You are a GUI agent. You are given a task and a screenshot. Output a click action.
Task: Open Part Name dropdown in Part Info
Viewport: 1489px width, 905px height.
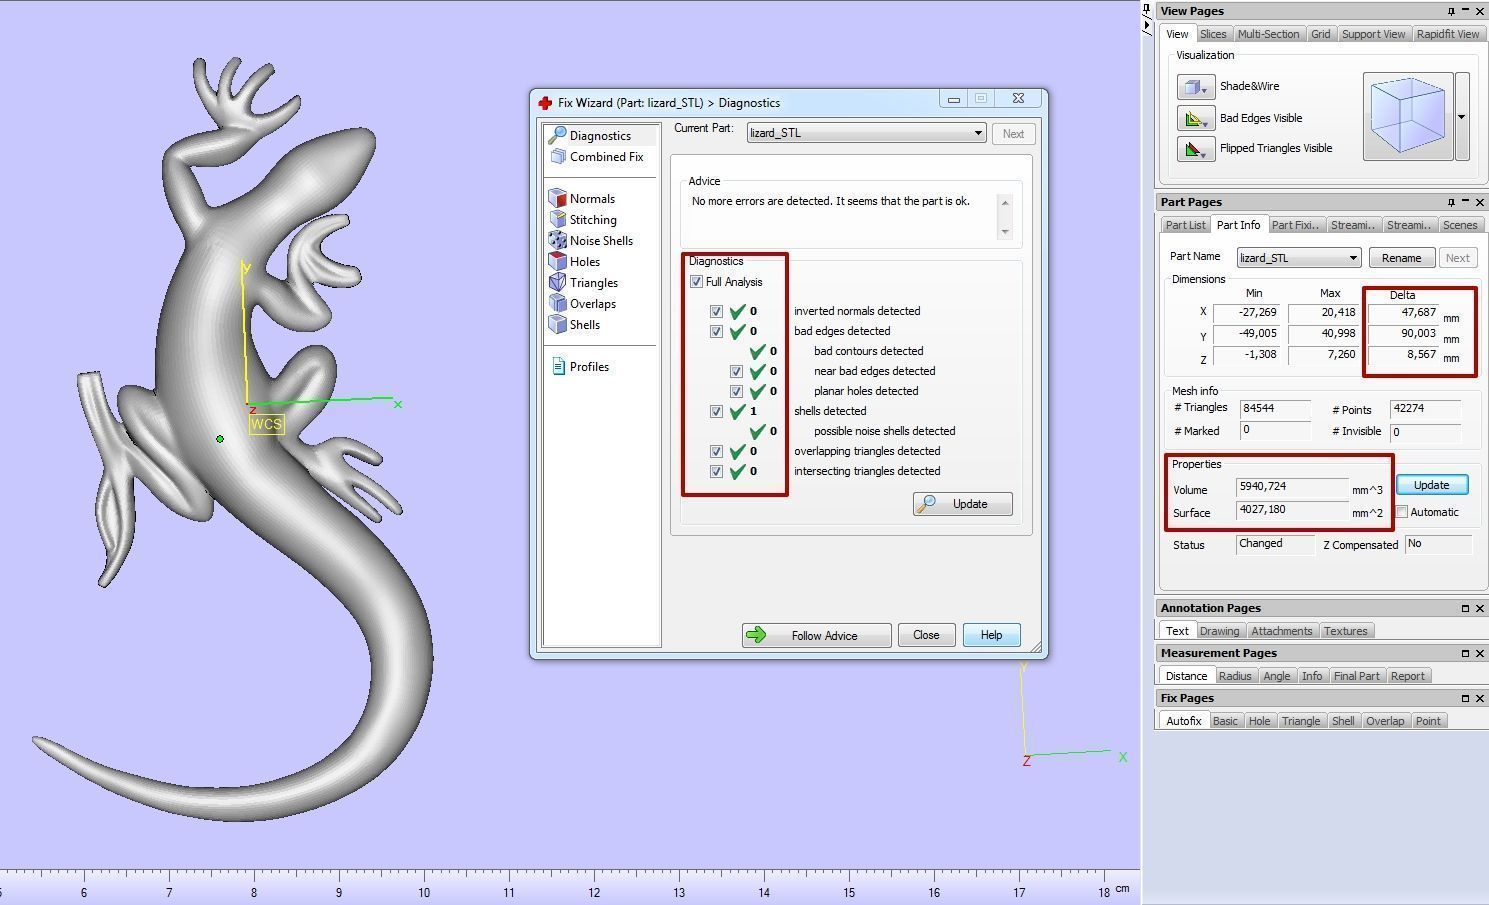click(1298, 258)
